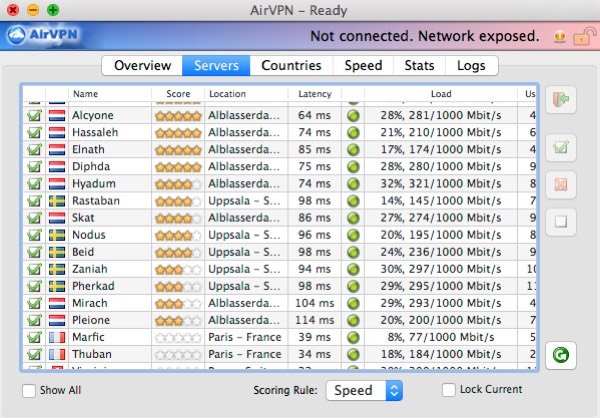Sort the list by Score column header
The height and width of the screenshot is (418, 600).
(x=178, y=94)
